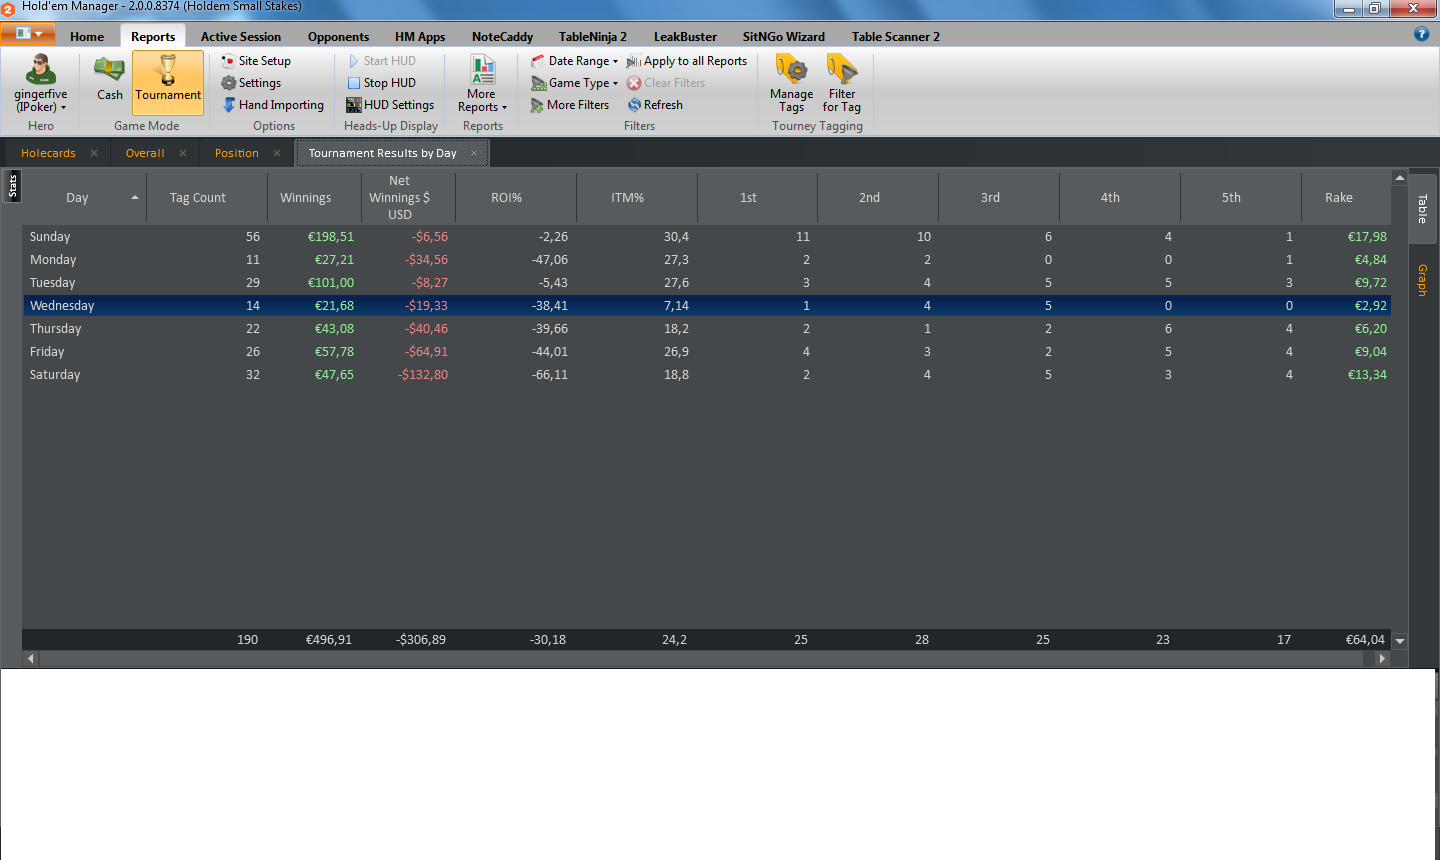Viewport: 1440px width, 860px height.
Task: Sort by Rake column header
Action: 1346,198
